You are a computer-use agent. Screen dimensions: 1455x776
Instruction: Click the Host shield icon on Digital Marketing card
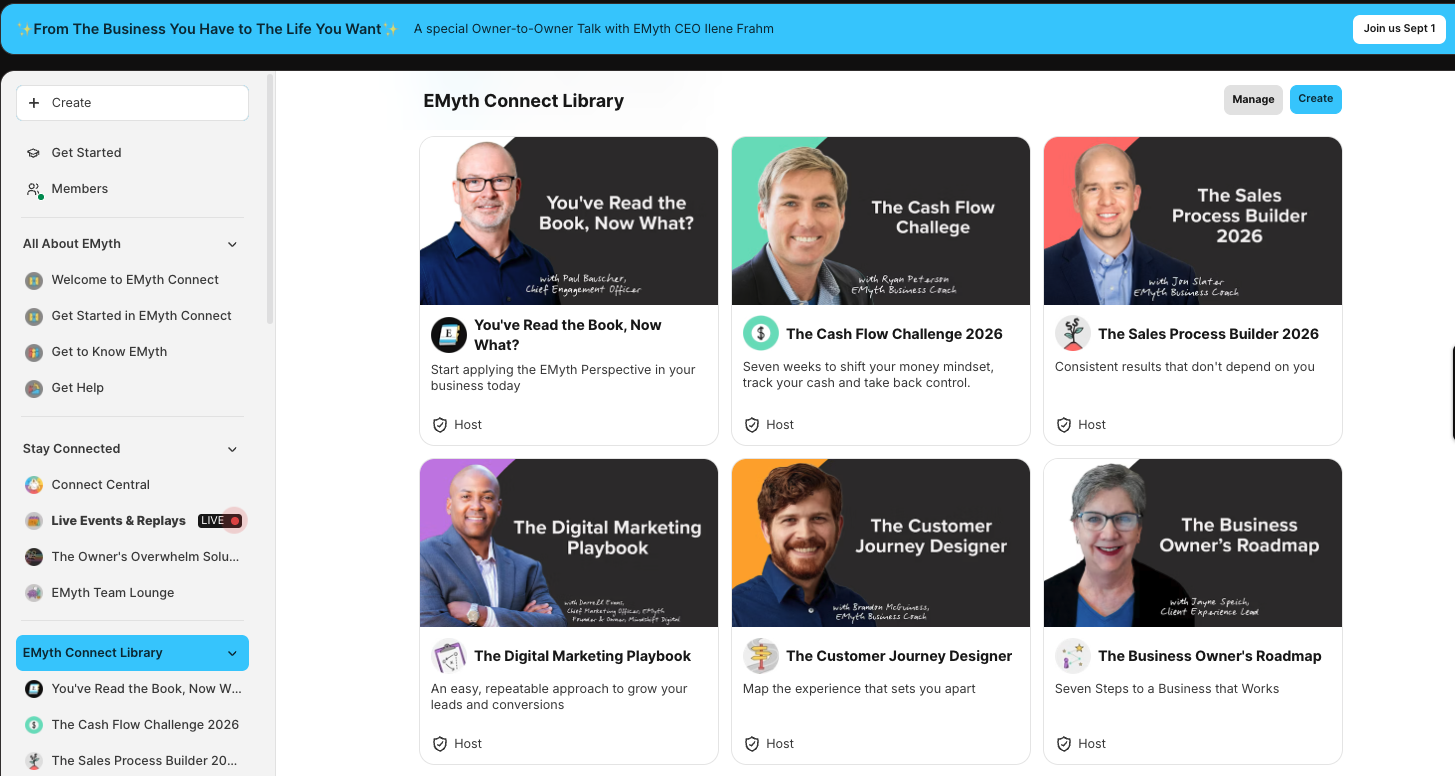(440, 744)
